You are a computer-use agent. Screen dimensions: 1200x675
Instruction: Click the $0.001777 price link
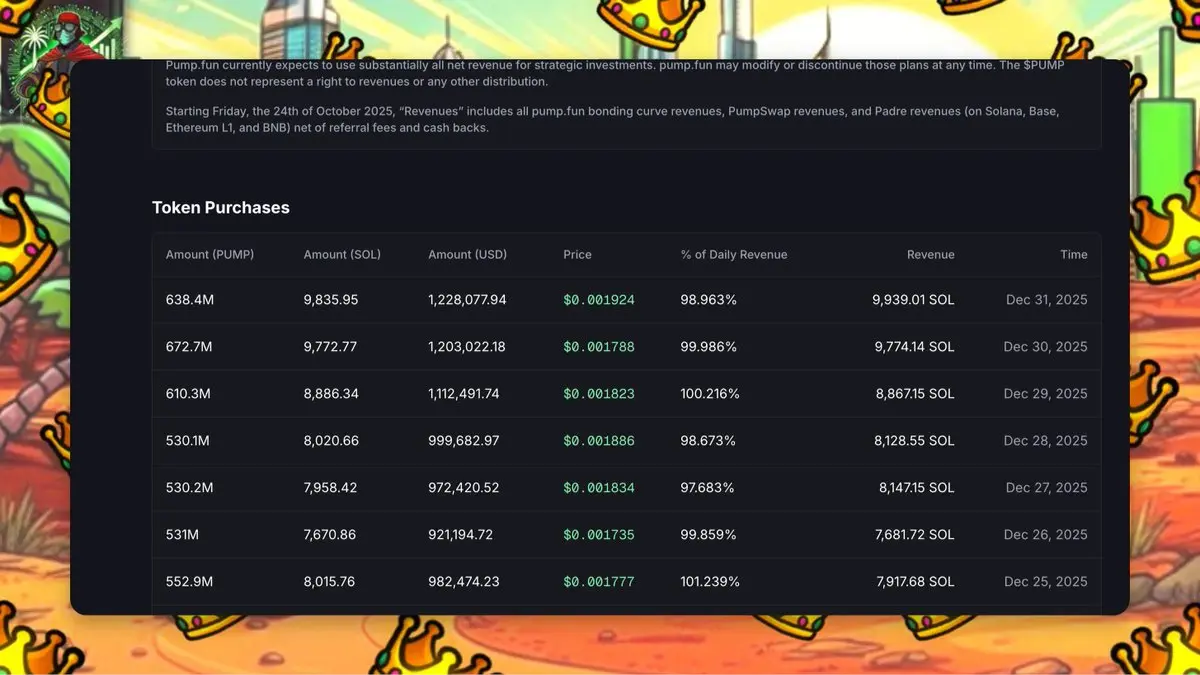pos(599,582)
